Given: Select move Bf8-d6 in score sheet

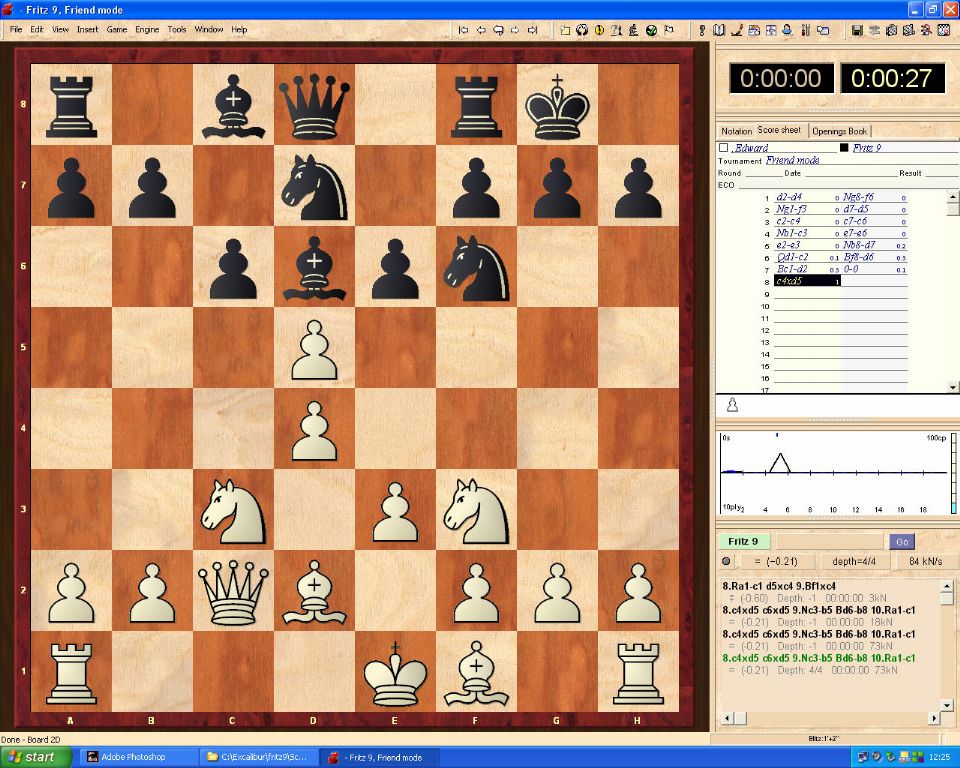Looking at the screenshot, I should pos(859,257).
